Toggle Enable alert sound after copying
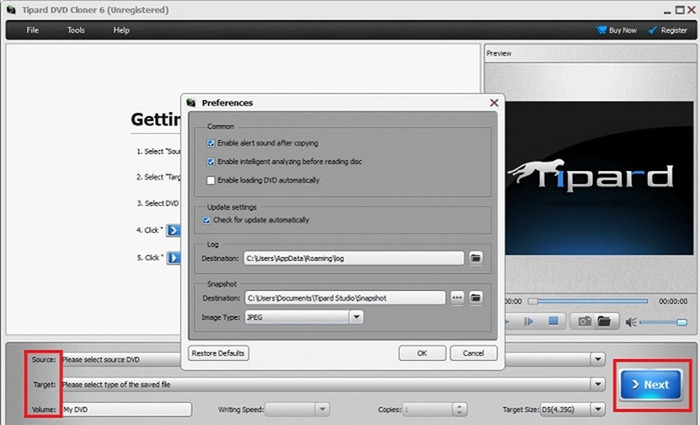 point(211,143)
